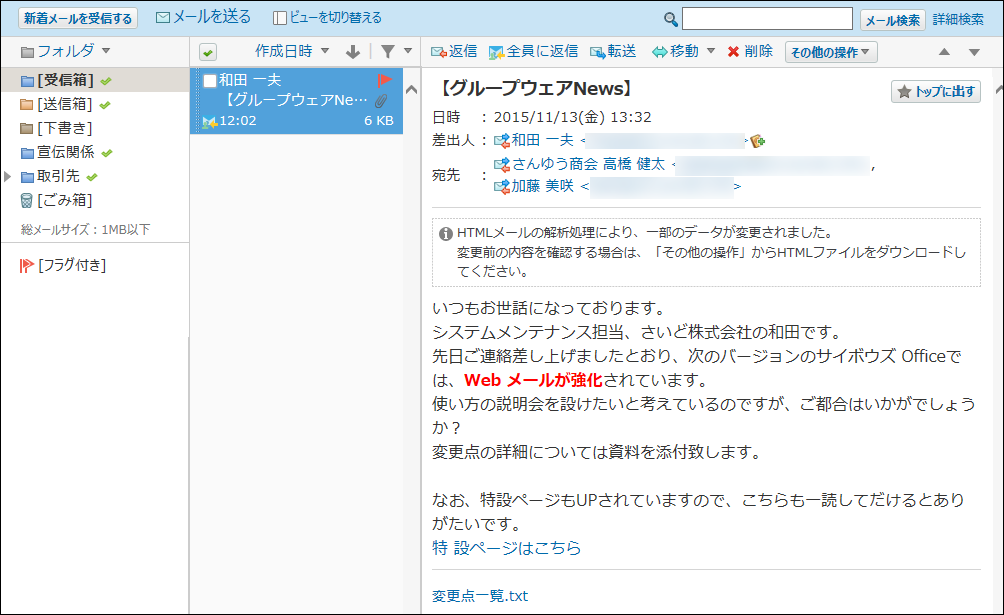Click green check beside 宣伝関係
This screenshot has width=1004, height=615.
(x=107, y=152)
